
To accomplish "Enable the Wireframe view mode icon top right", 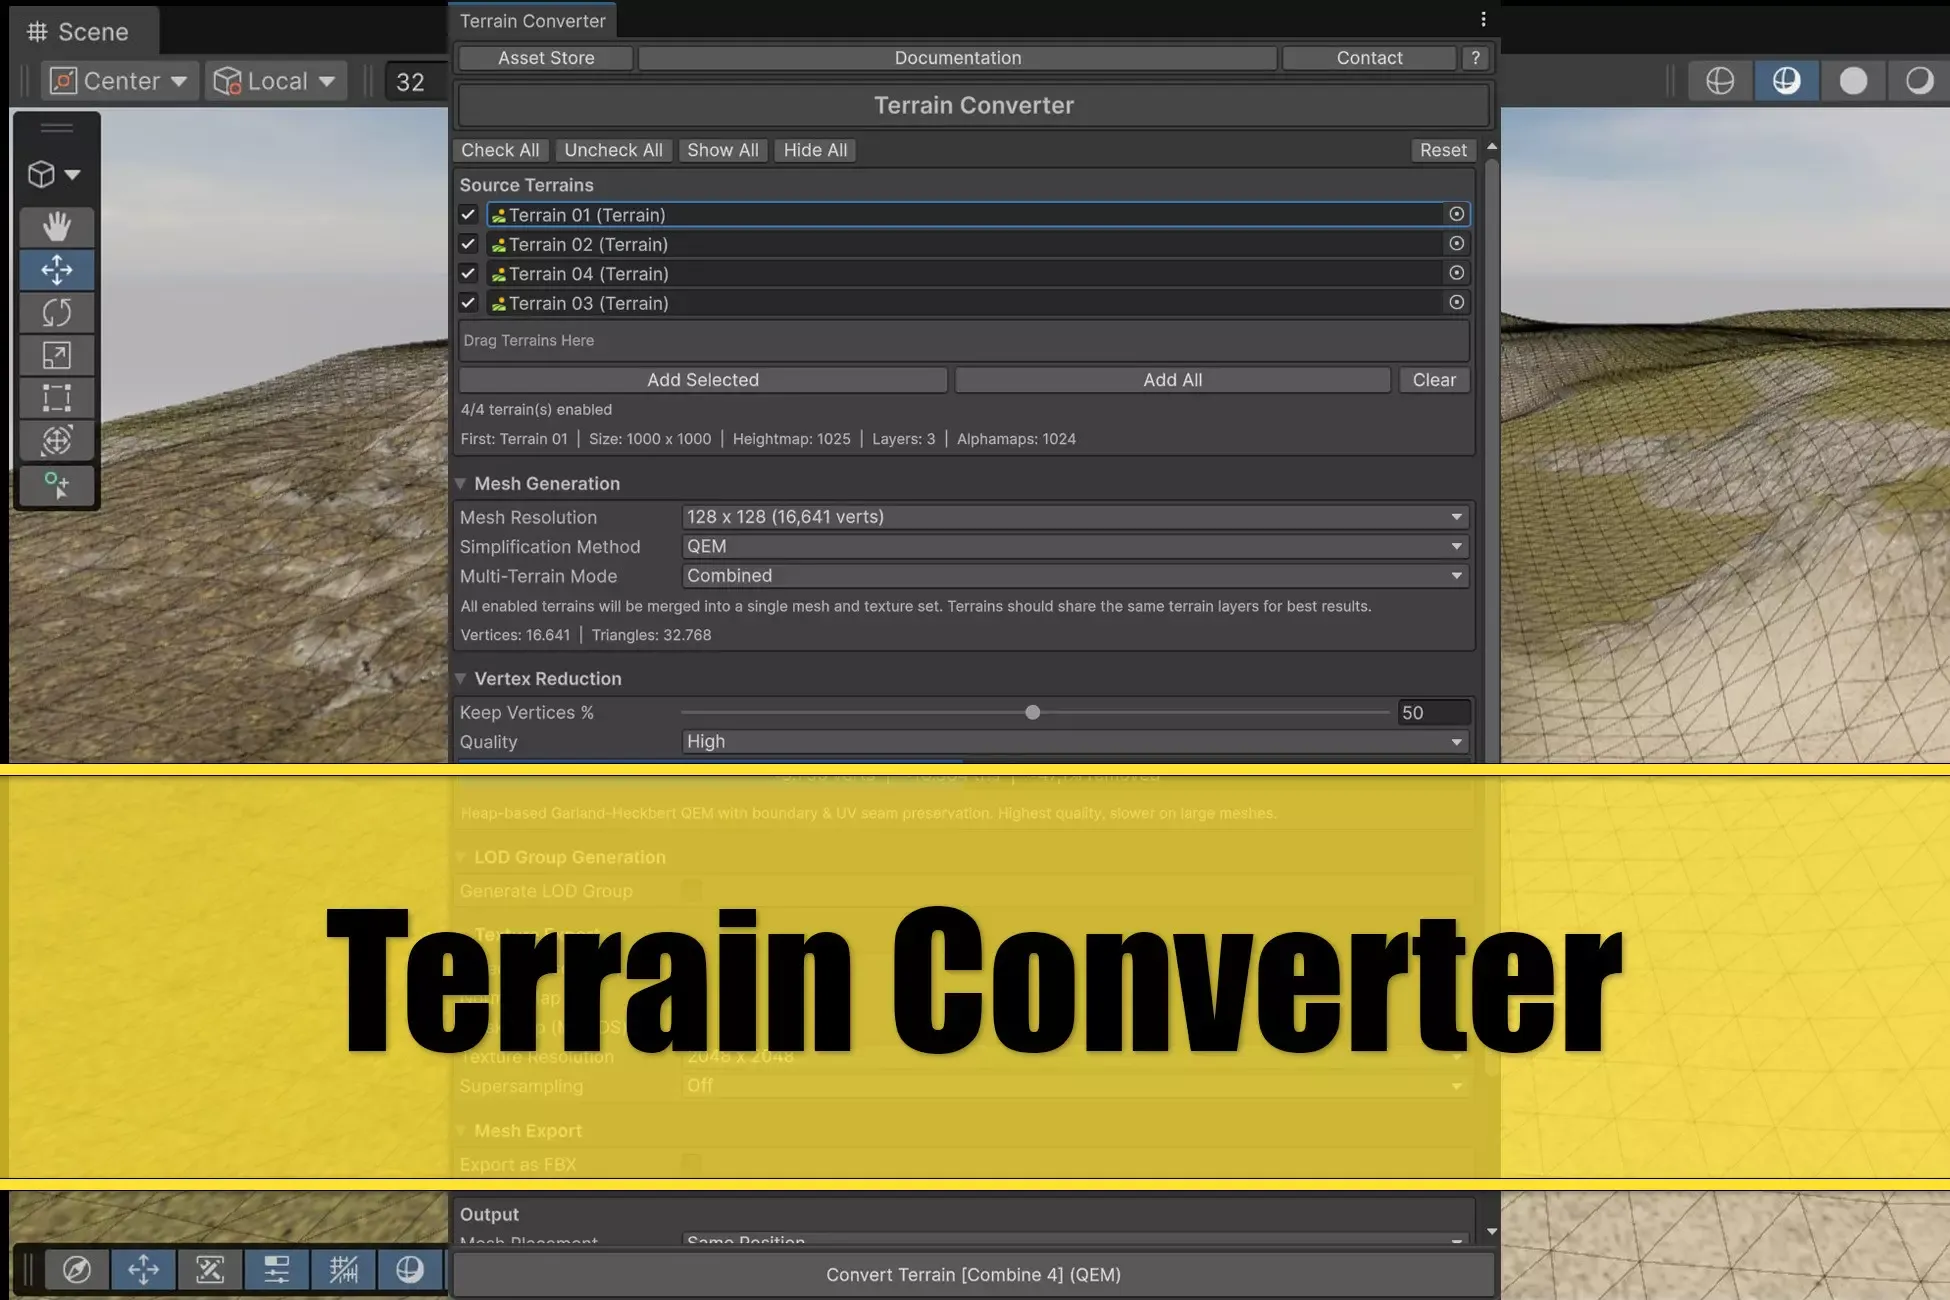I will pos(1719,80).
